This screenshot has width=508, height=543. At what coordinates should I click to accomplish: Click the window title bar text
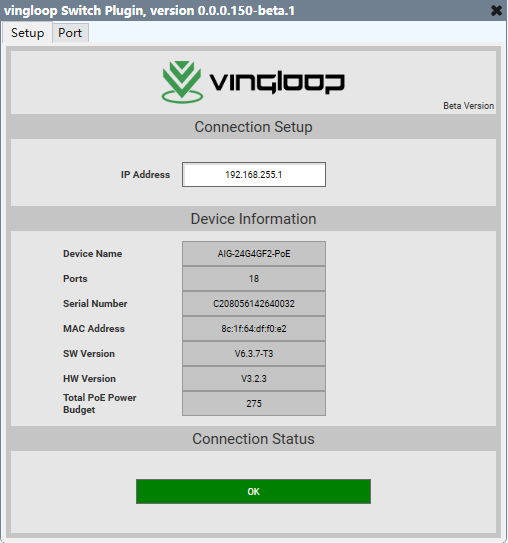pyautogui.click(x=150, y=11)
